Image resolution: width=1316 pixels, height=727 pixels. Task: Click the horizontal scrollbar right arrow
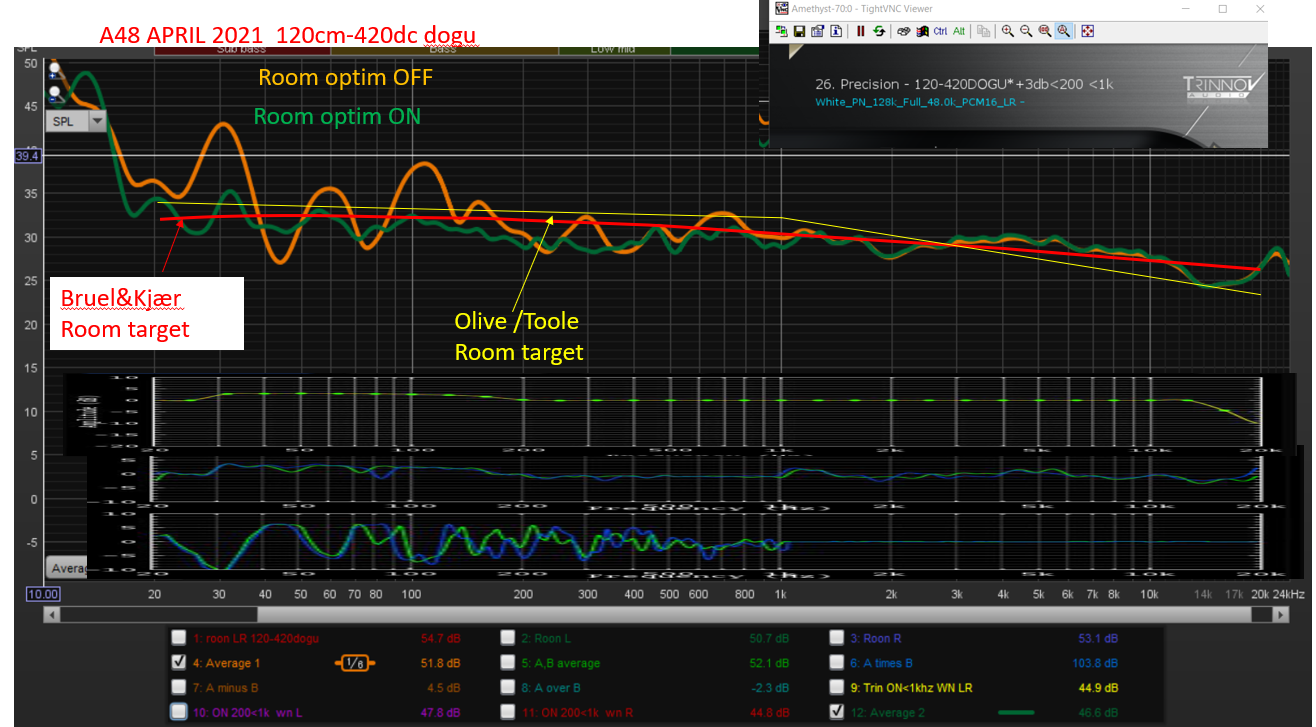[x=1281, y=617]
